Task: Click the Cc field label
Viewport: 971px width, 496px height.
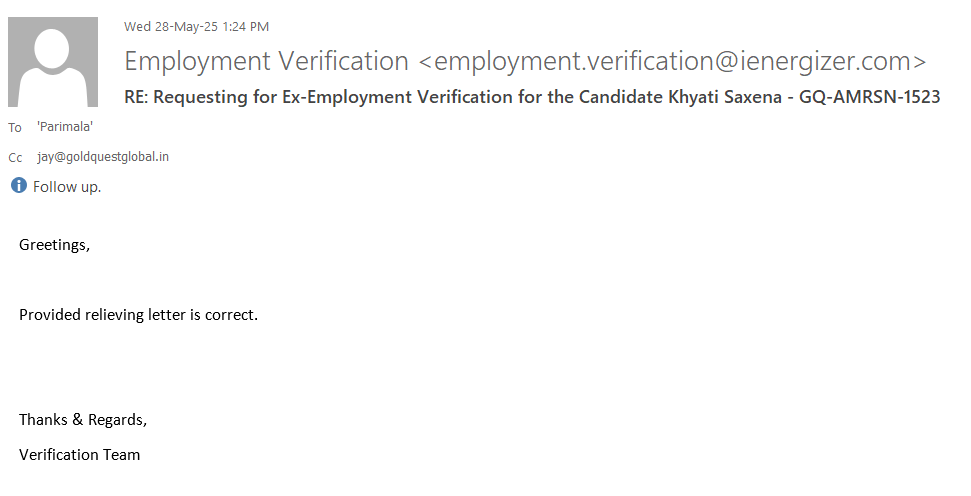Action: [x=15, y=157]
